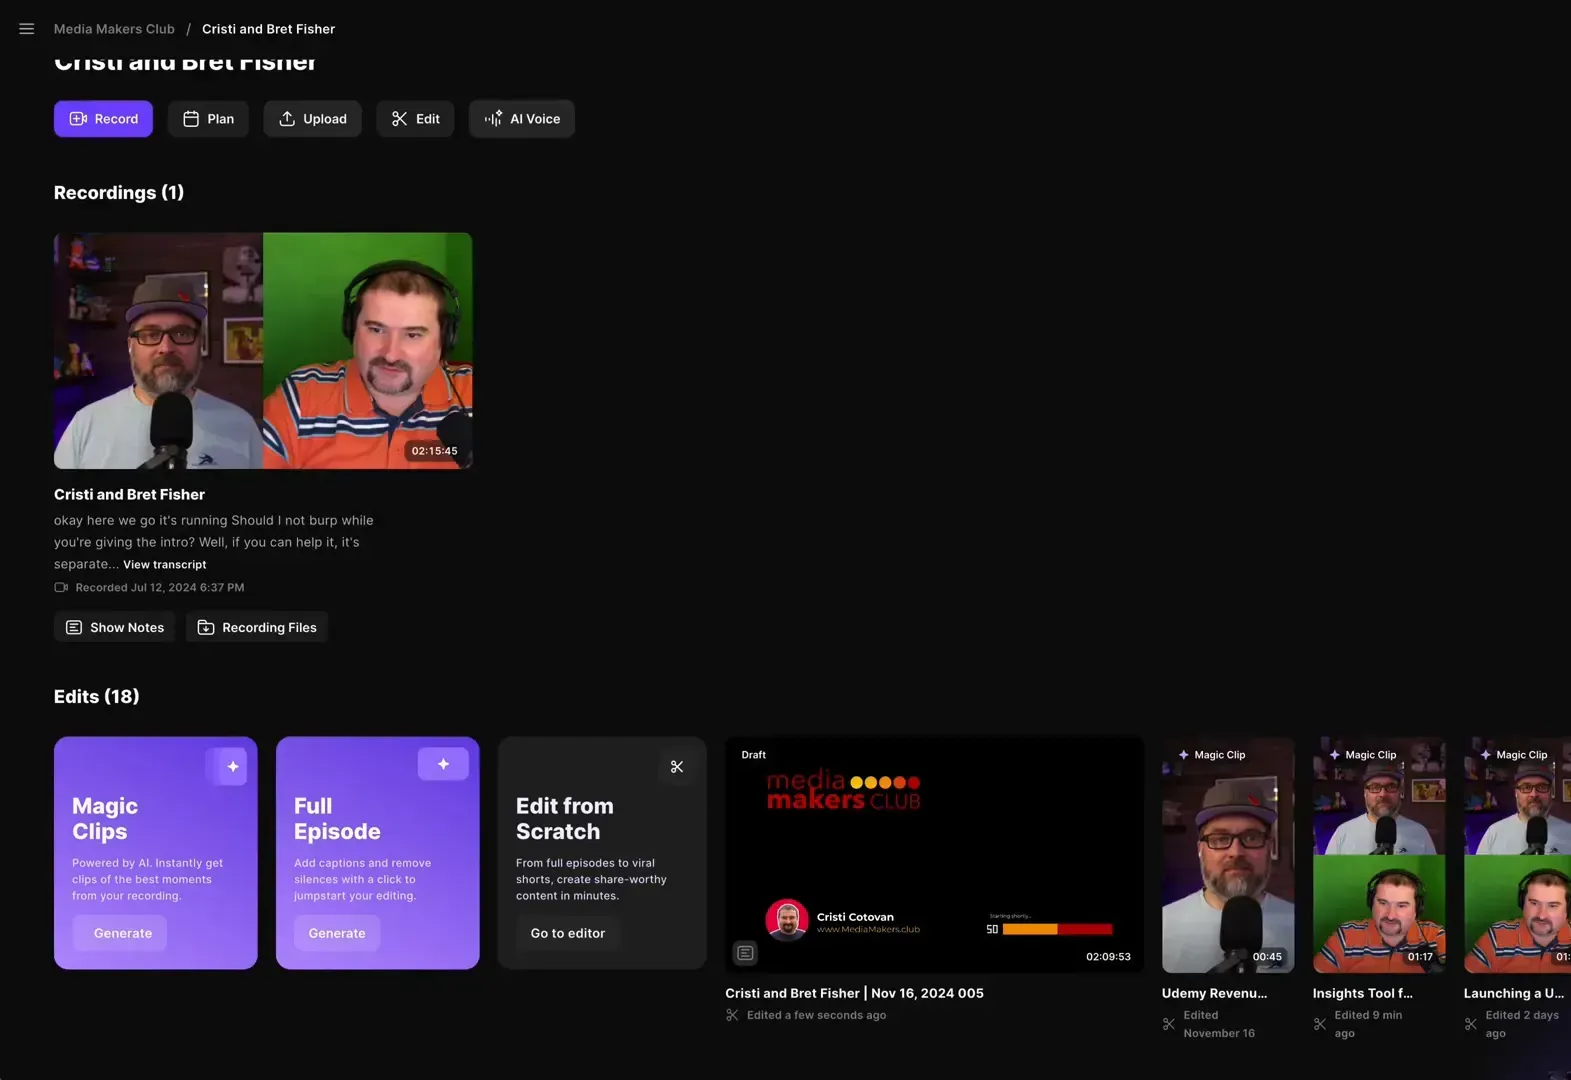
Task: Generate Full Episode edit
Action: (x=337, y=933)
